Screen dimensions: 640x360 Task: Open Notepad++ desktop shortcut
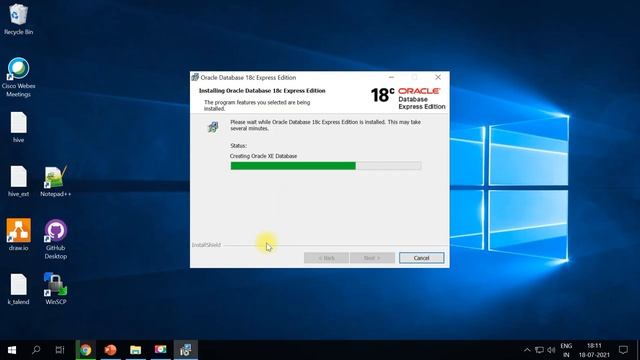coord(56,181)
